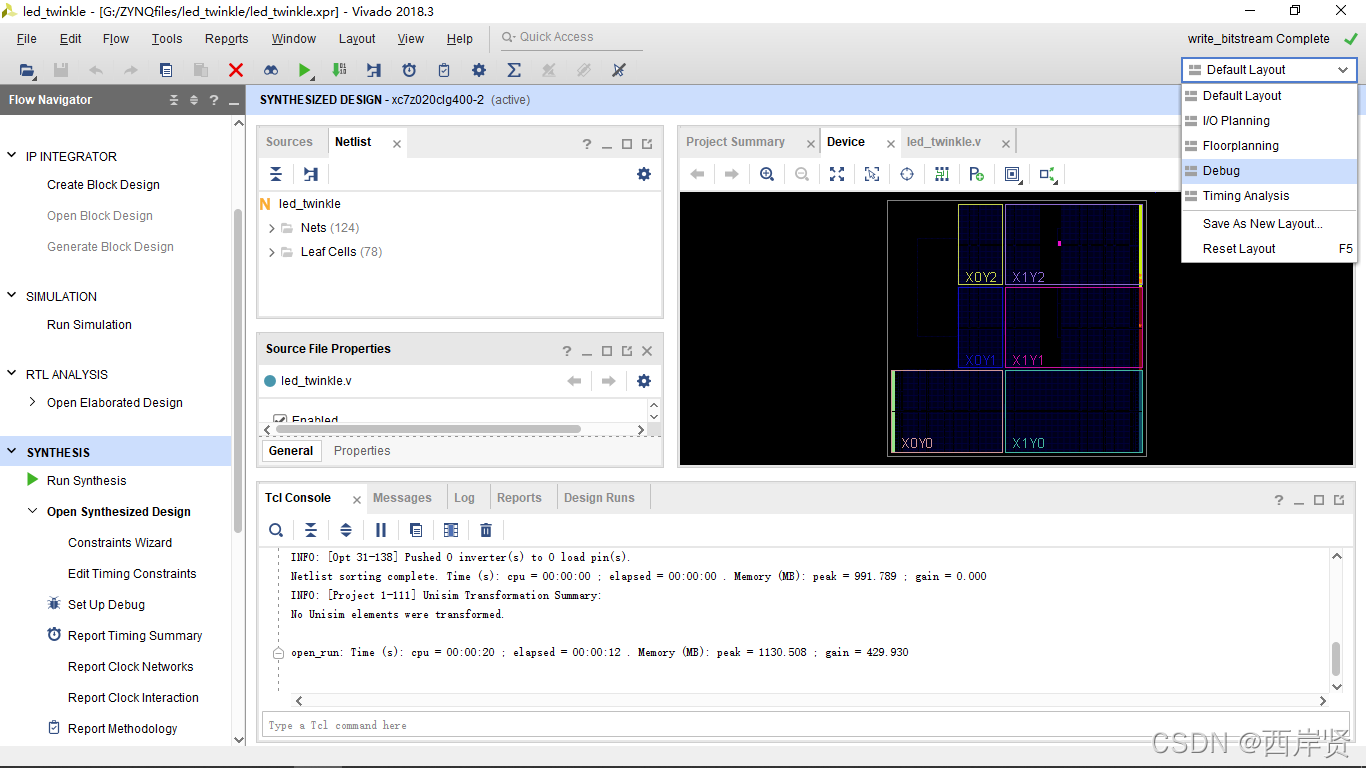1366x768 pixels.
Task: Open the File menu
Action: pos(27,39)
